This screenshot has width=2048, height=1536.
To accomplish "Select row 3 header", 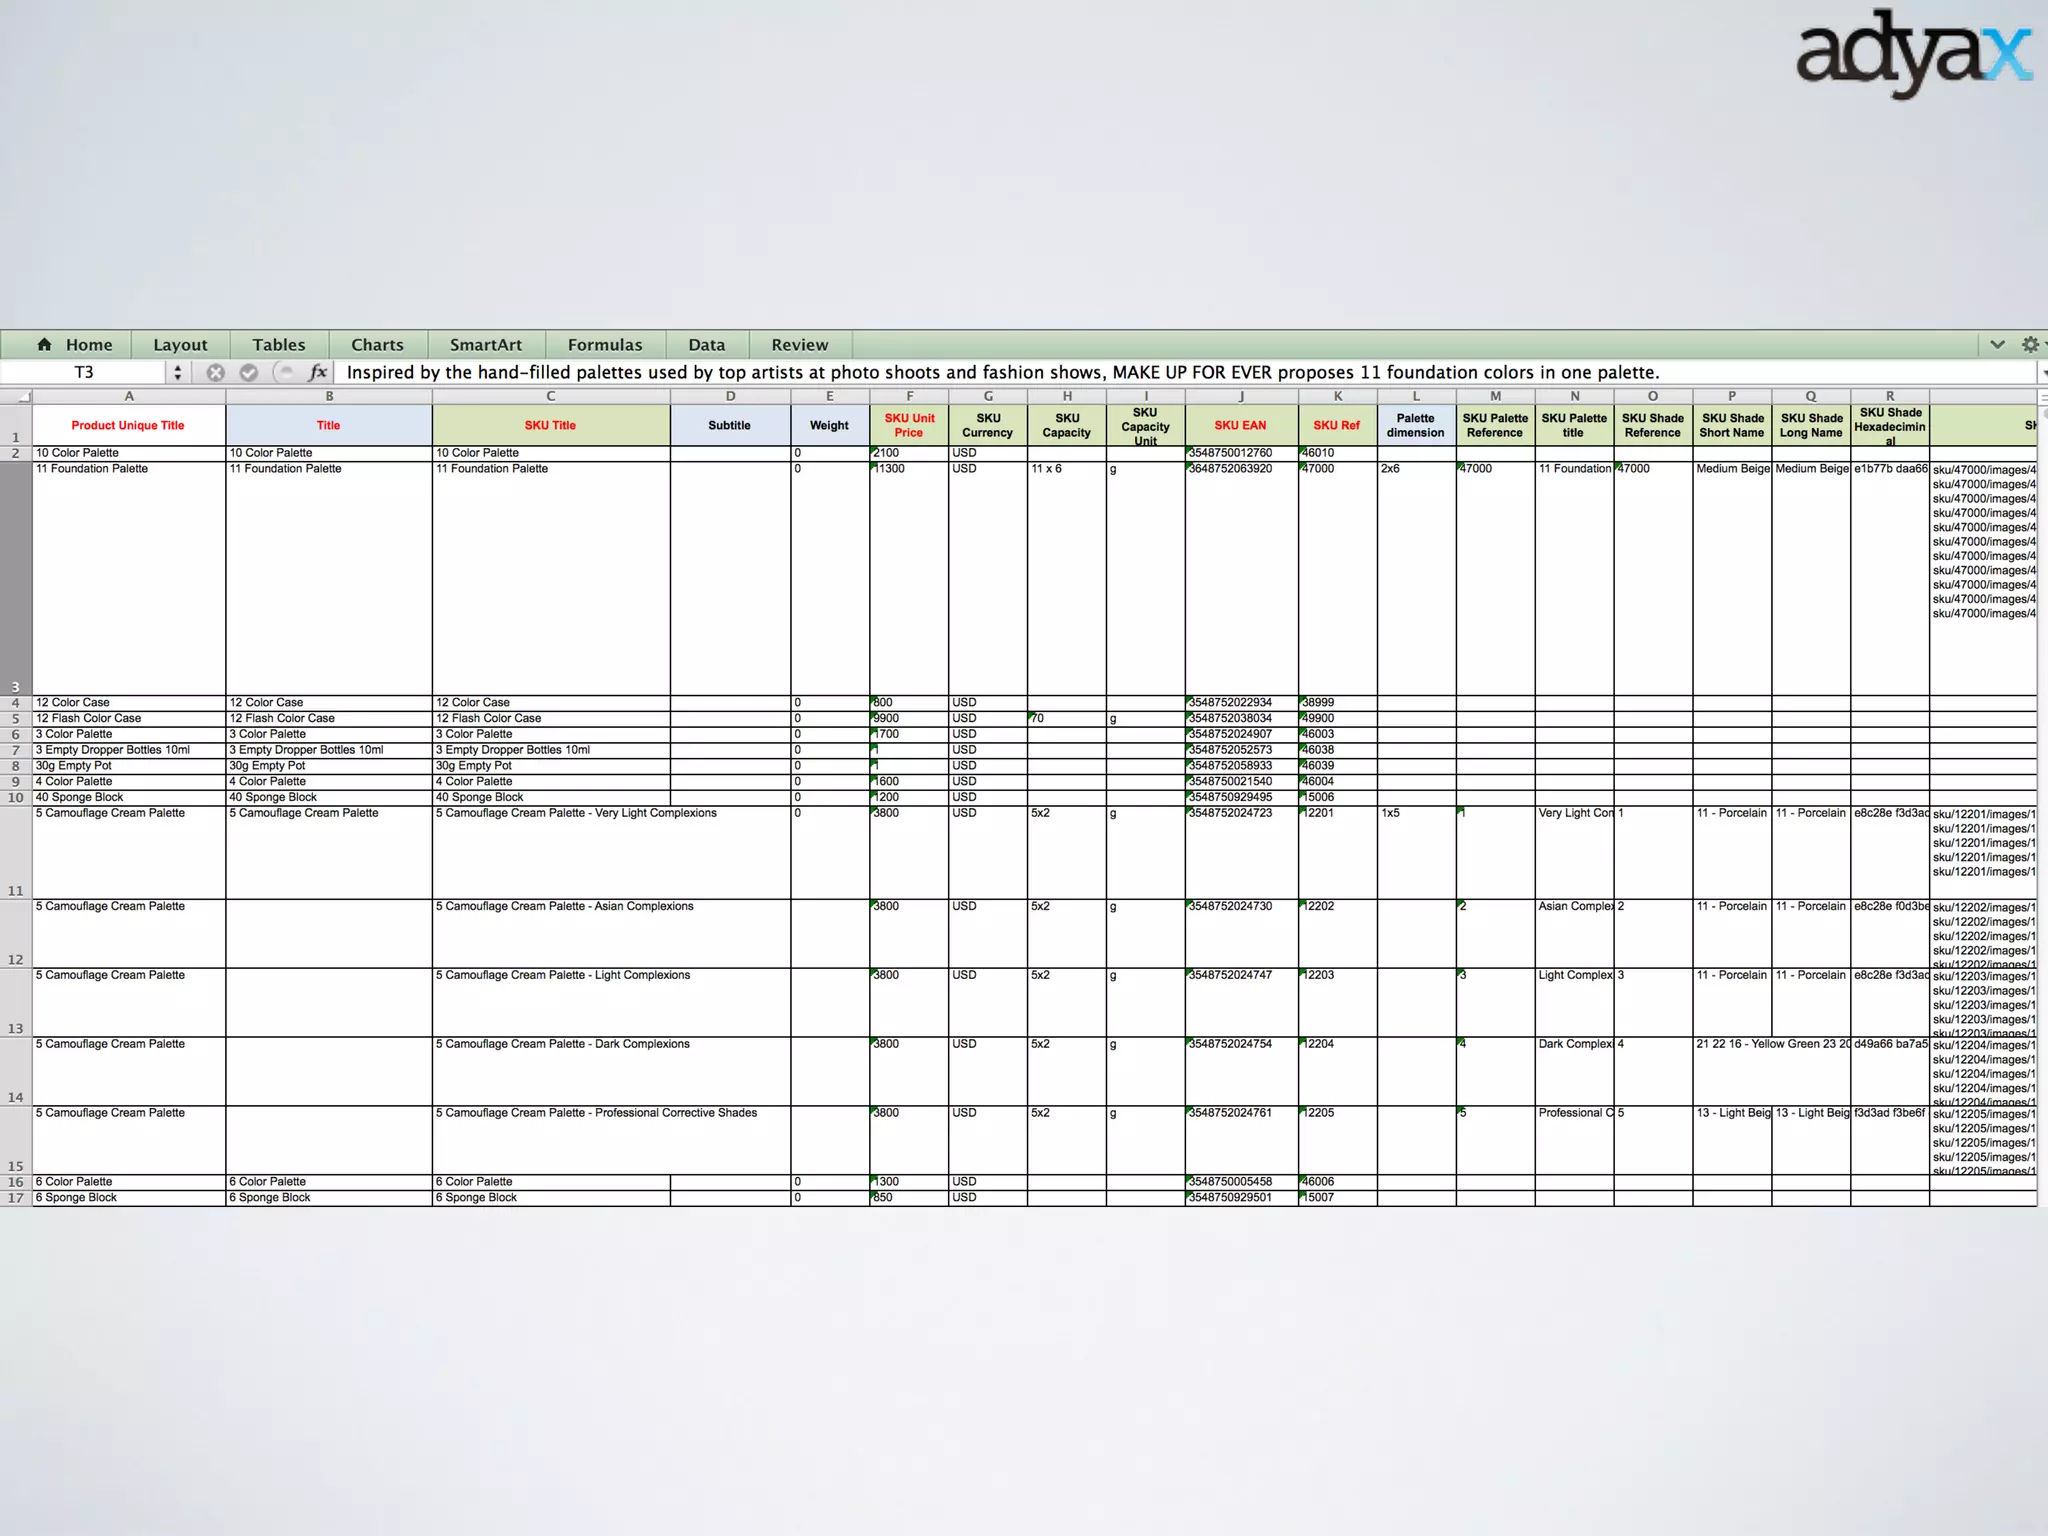I will (x=15, y=578).
